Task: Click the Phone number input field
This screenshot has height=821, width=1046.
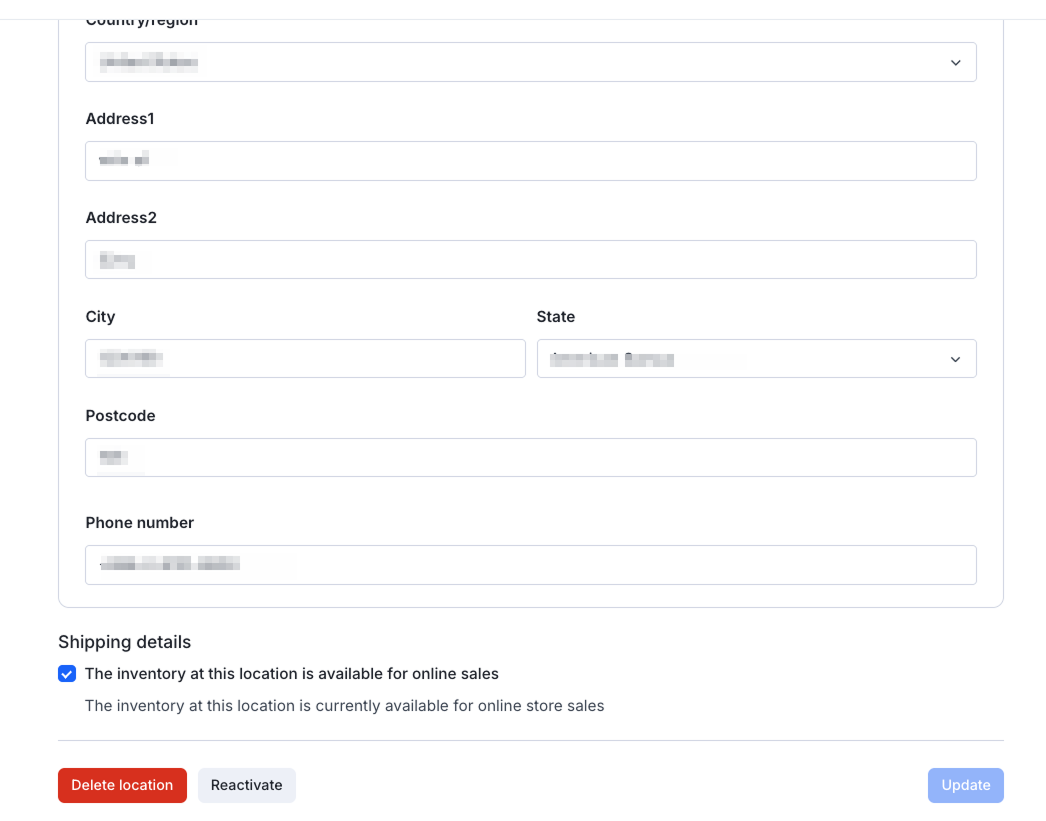Action: point(530,565)
